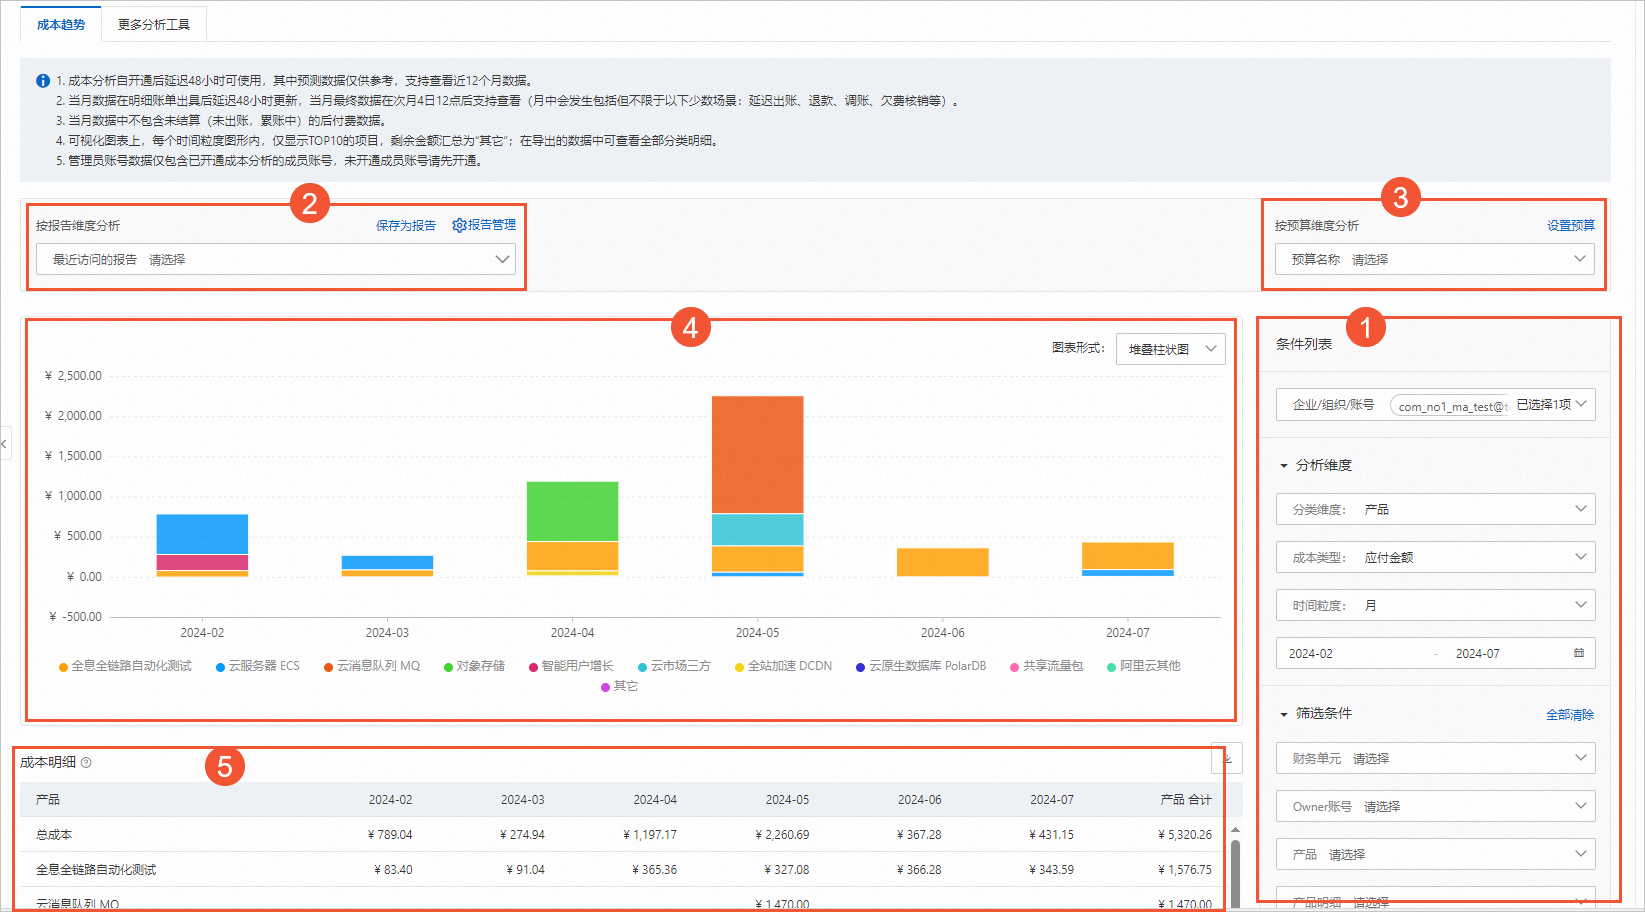Click the com_no1_ma_test account tag
1645x912 pixels.
point(1450,406)
